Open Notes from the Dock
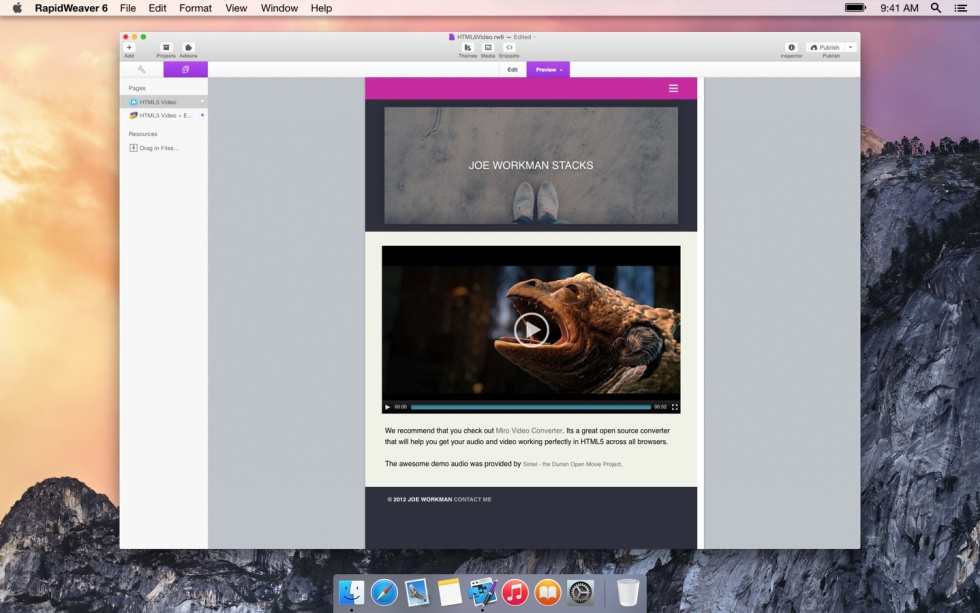This screenshot has height=613, width=980. (449, 592)
